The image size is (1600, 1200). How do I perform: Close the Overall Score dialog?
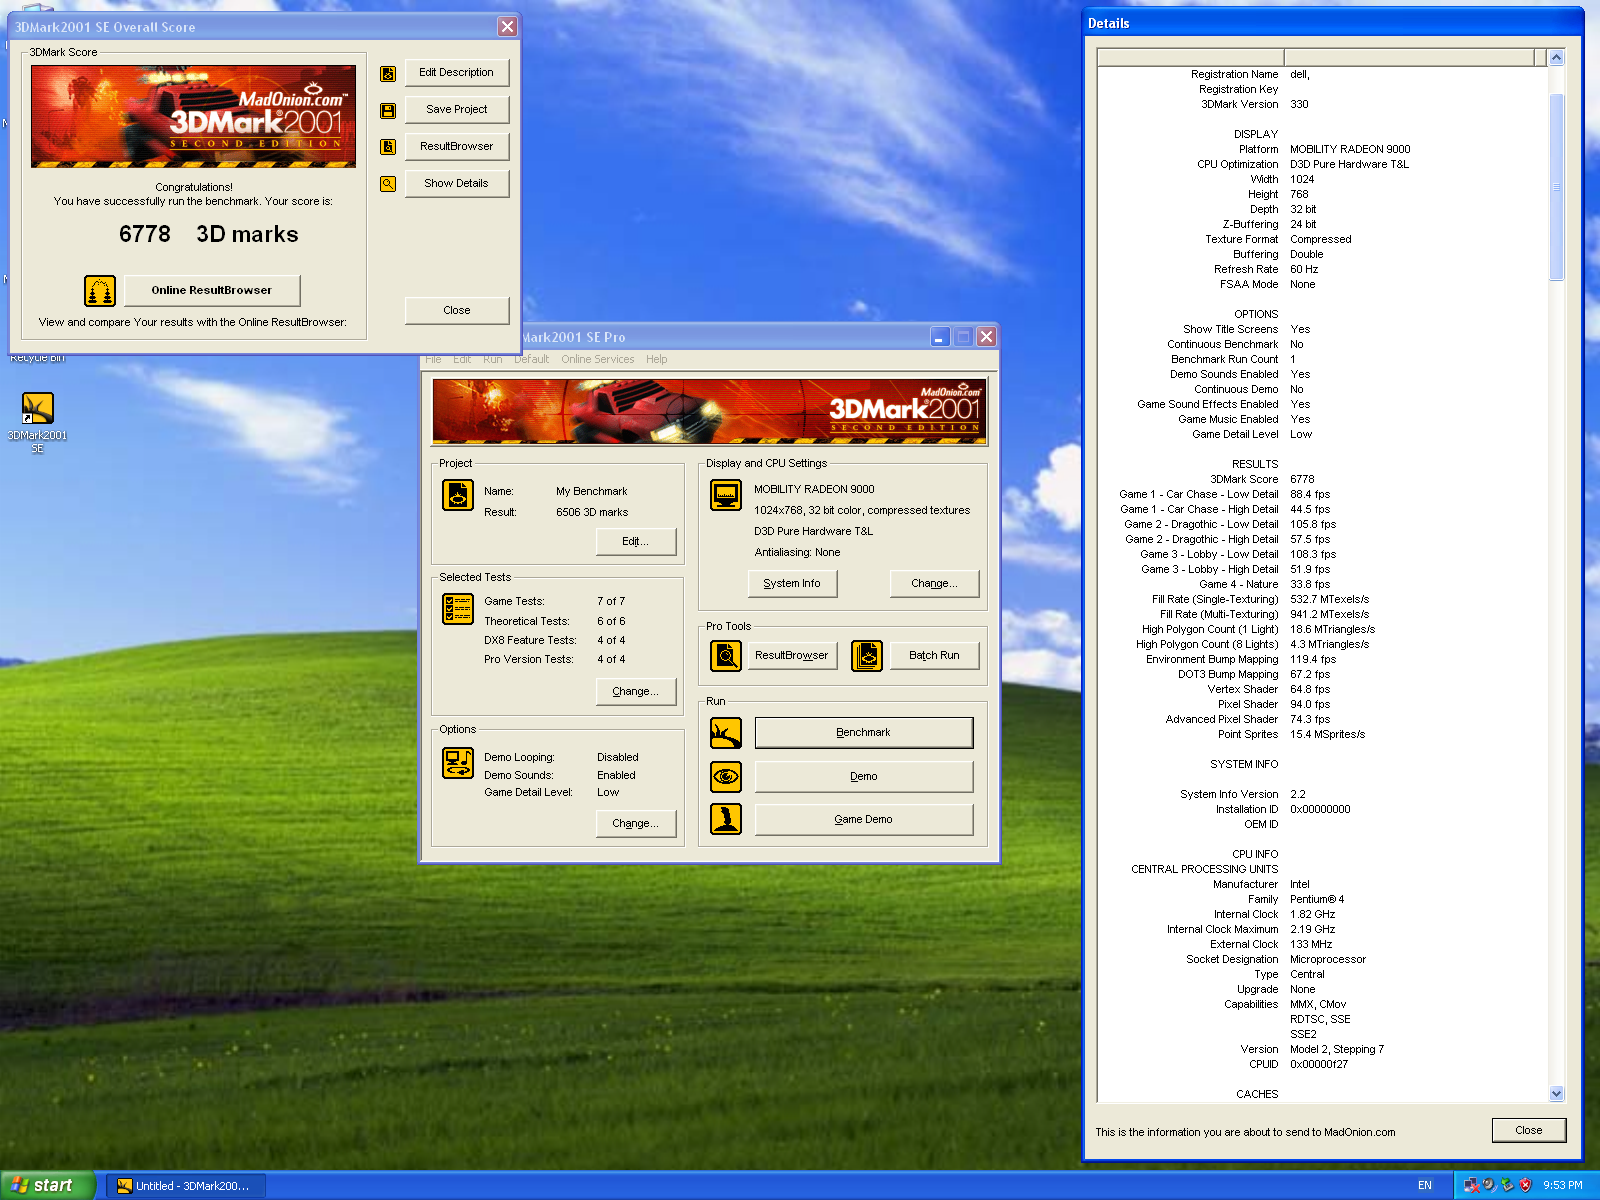(457, 311)
